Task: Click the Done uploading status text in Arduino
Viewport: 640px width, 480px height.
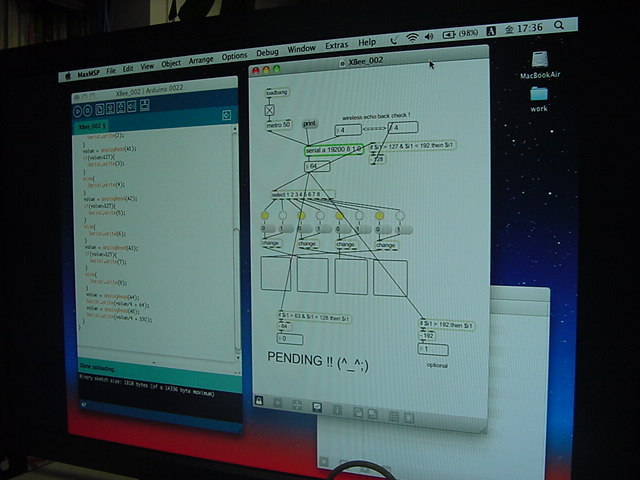Action: coord(98,368)
